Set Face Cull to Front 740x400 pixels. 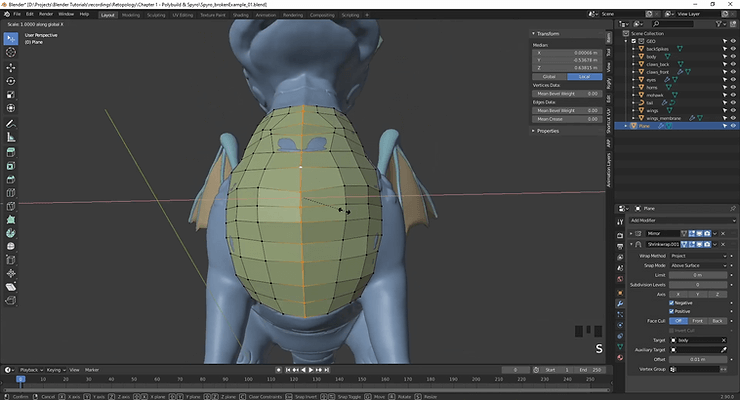[x=698, y=321]
